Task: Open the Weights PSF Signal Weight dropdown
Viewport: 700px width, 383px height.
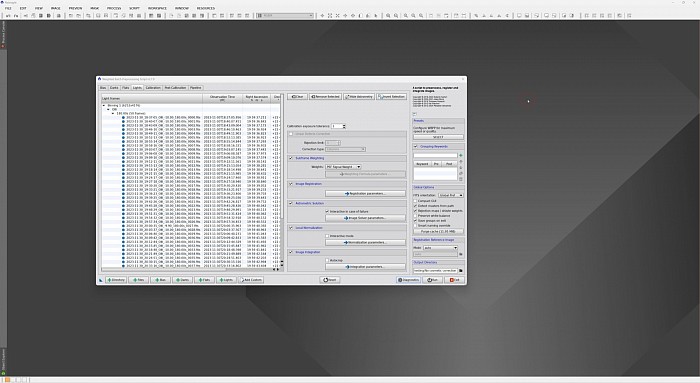Action: coord(343,167)
